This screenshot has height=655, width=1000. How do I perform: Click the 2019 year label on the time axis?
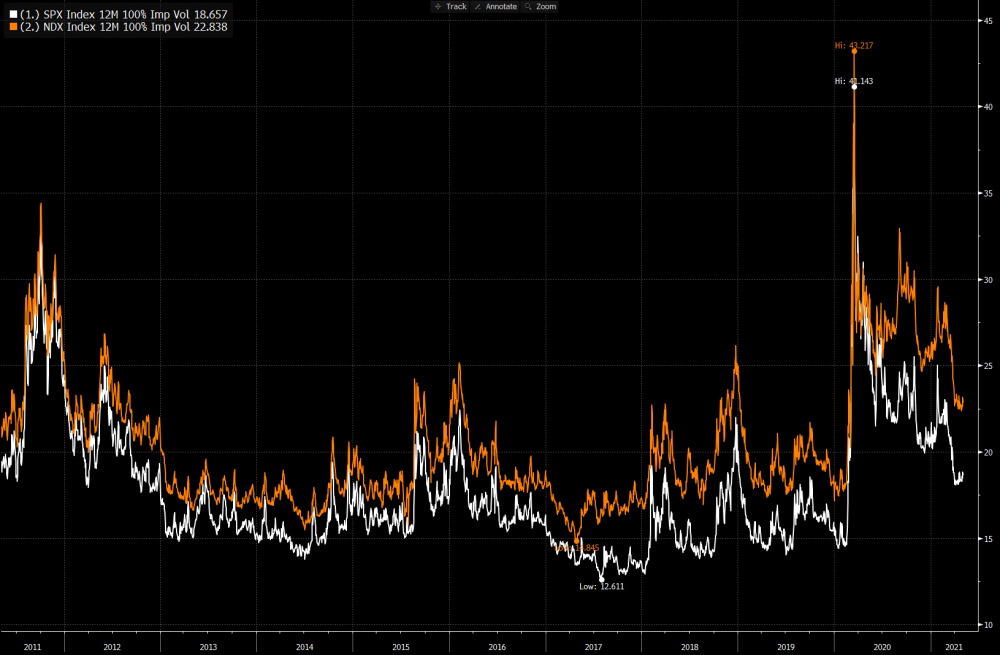[x=786, y=647]
